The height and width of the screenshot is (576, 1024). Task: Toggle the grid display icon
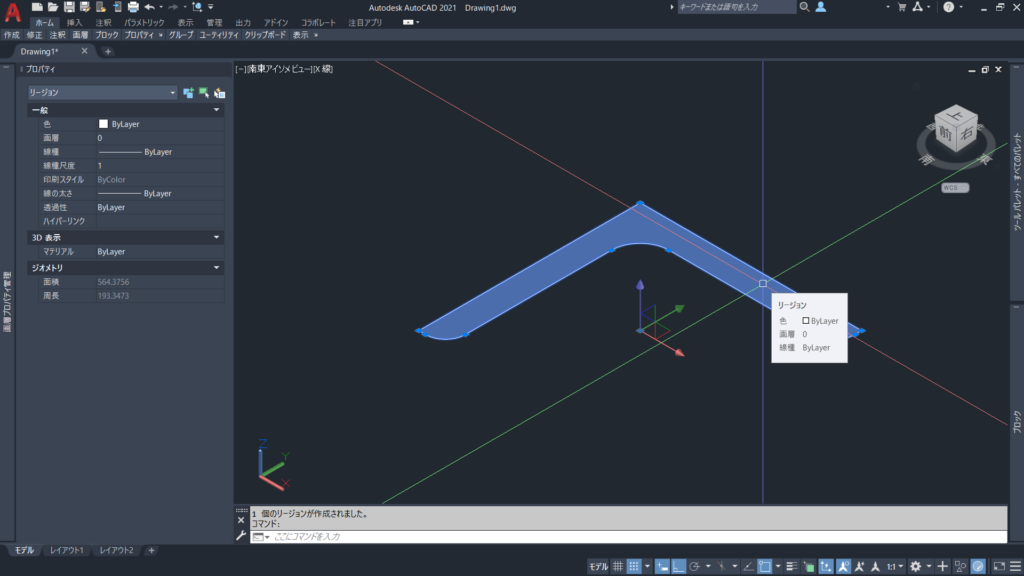pyautogui.click(x=616, y=565)
